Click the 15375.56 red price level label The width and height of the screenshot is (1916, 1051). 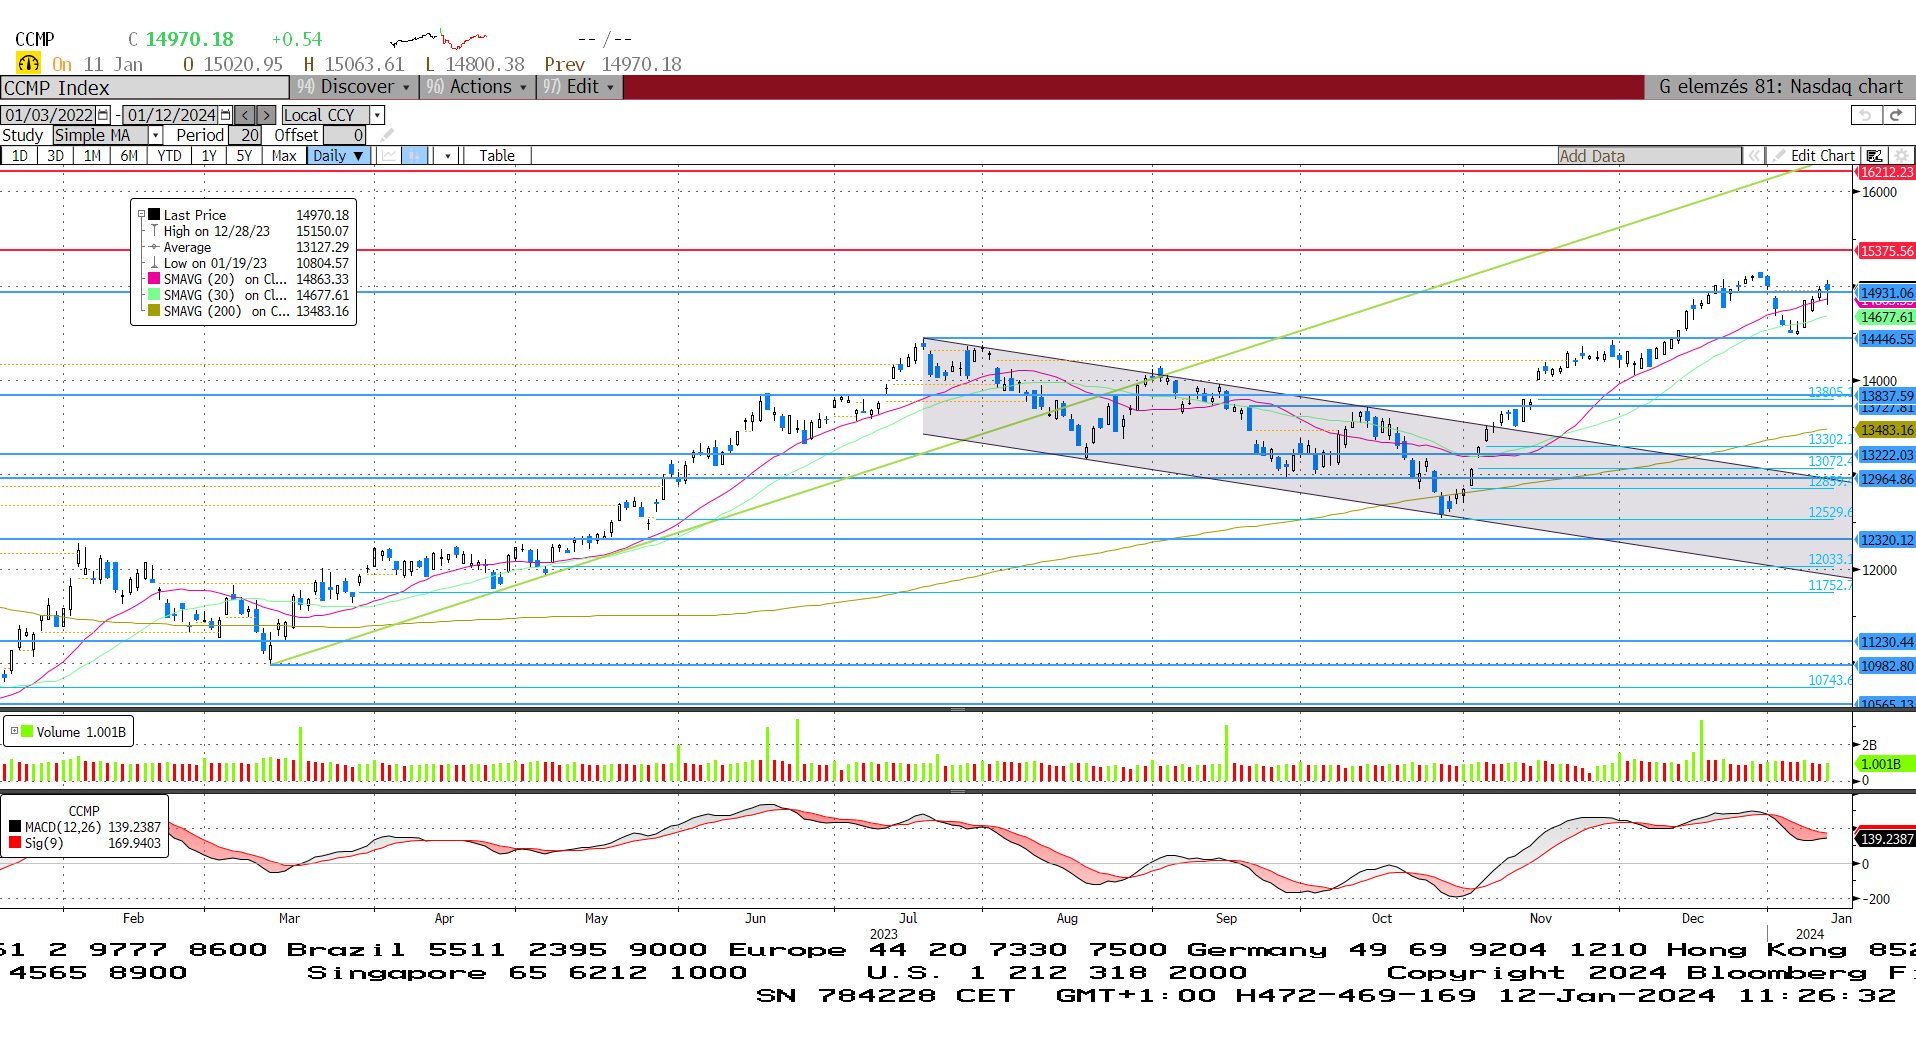point(1886,251)
